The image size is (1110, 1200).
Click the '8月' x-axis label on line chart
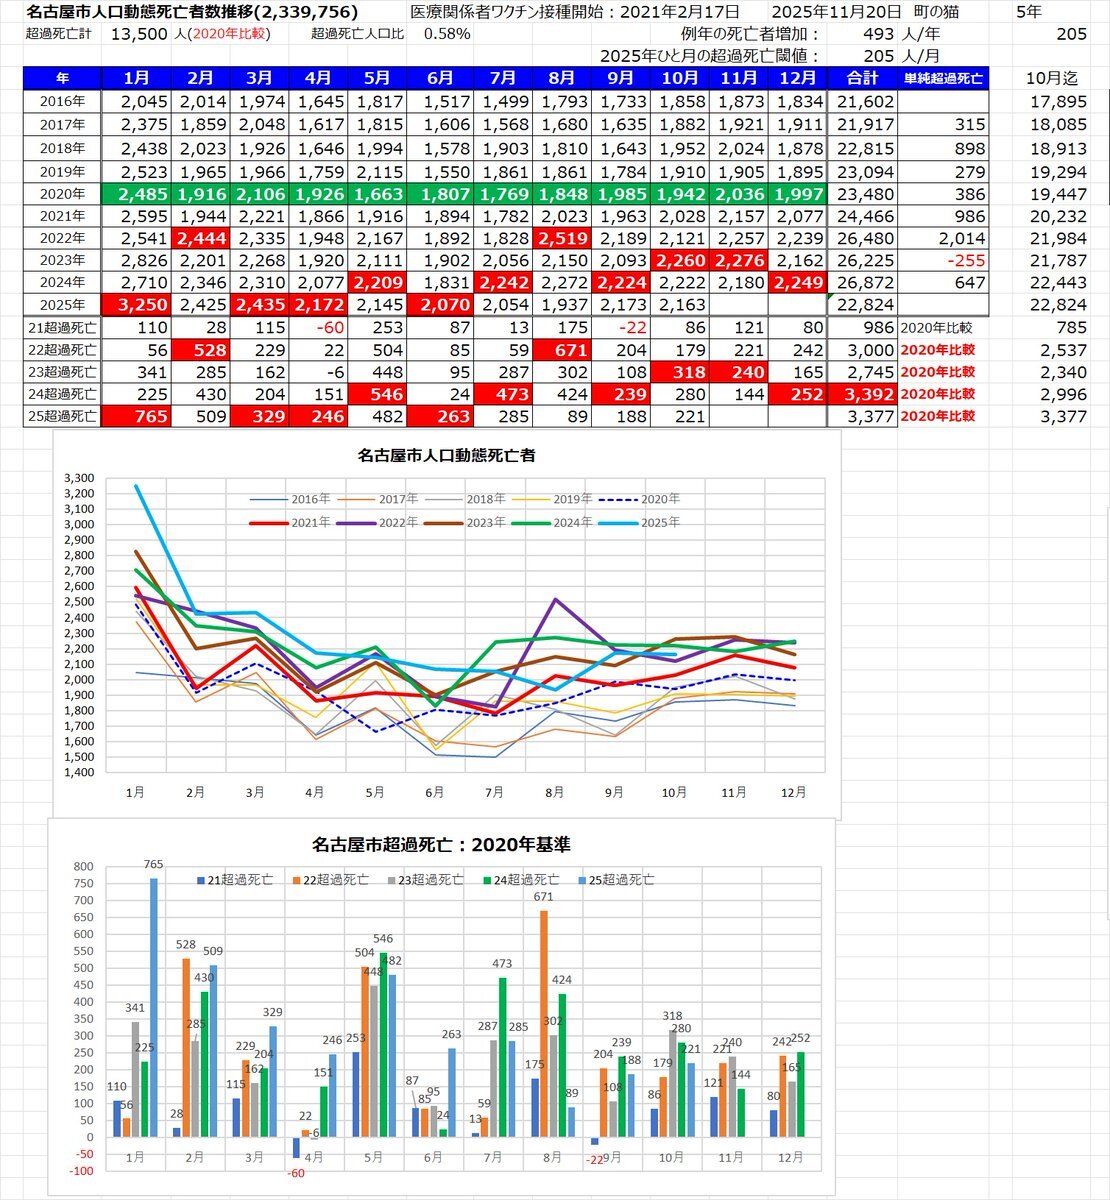553,792
